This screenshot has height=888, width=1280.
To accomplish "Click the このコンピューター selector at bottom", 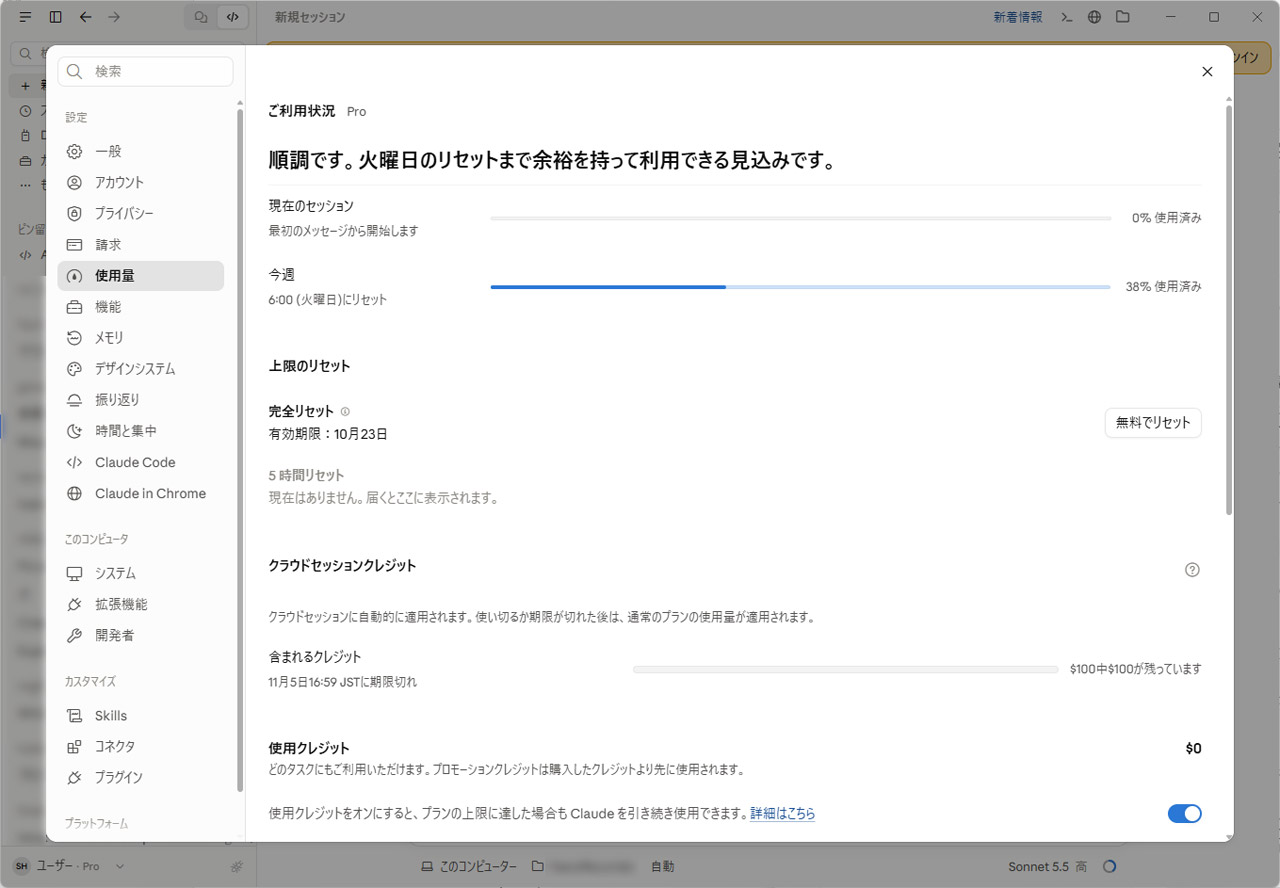I will [469, 866].
